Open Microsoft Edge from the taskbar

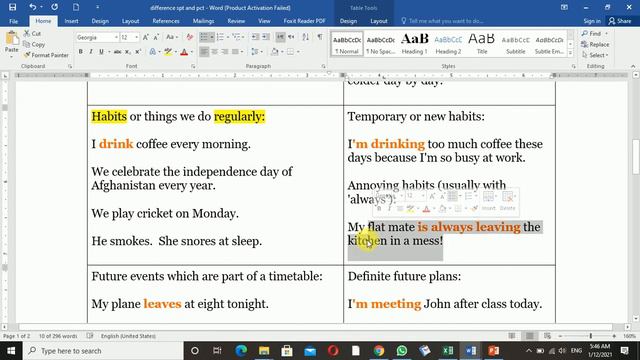[x=241, y=351]
